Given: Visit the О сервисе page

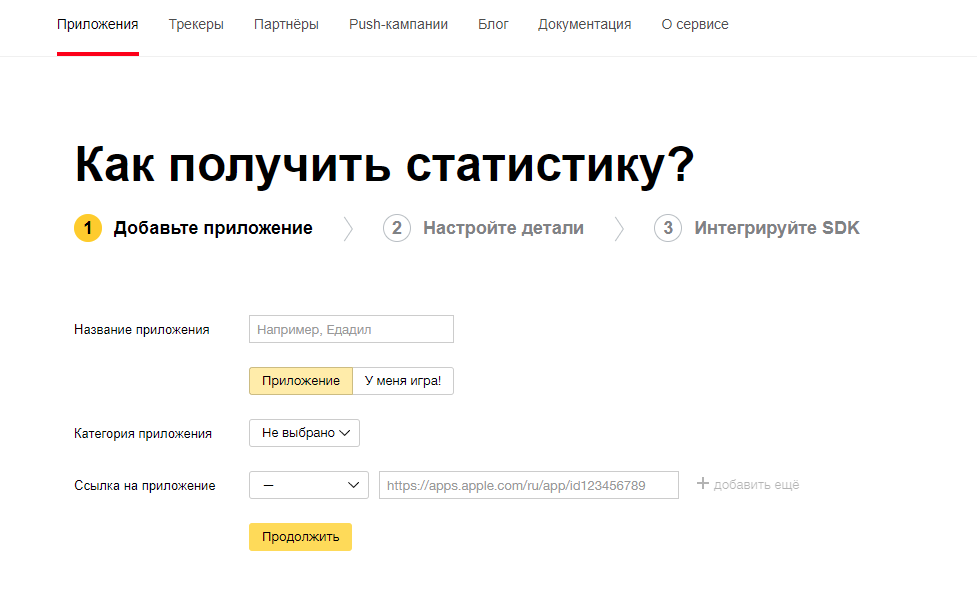Looking at the screenshot, I should [x=695, y=24].
